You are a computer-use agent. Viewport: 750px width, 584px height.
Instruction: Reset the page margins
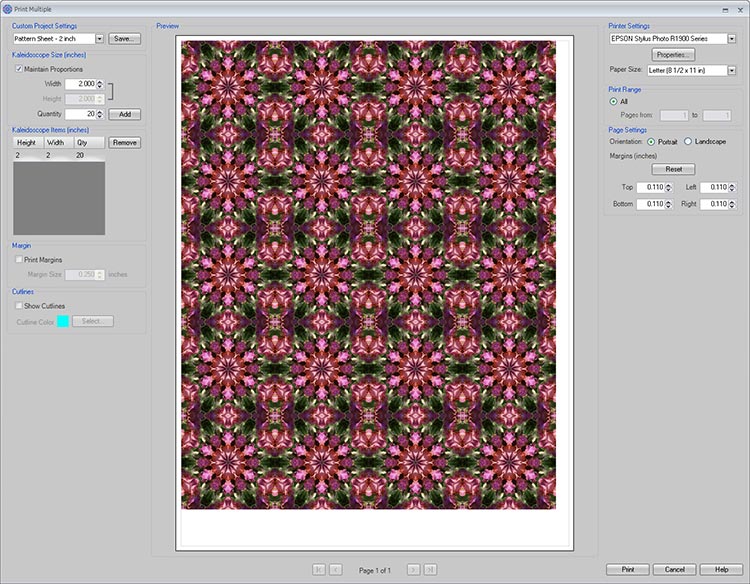[673, 169]
